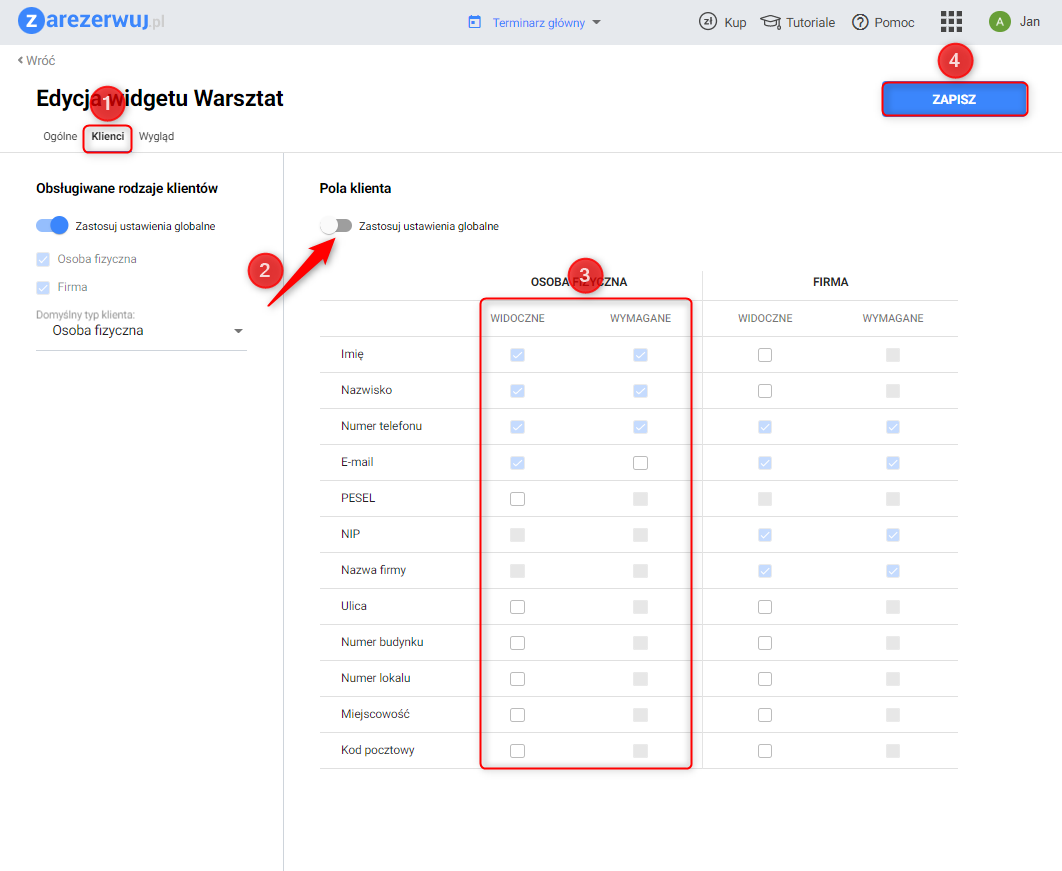Viewport: 1062px width, 871px height.
Task: Open the Pomoc link in header
Action: pyautogui.click(x=894, y=22)
